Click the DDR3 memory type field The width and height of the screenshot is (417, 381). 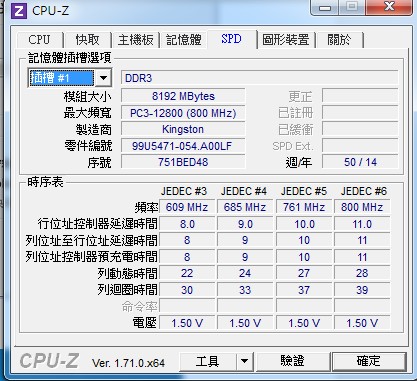(259, 78)
